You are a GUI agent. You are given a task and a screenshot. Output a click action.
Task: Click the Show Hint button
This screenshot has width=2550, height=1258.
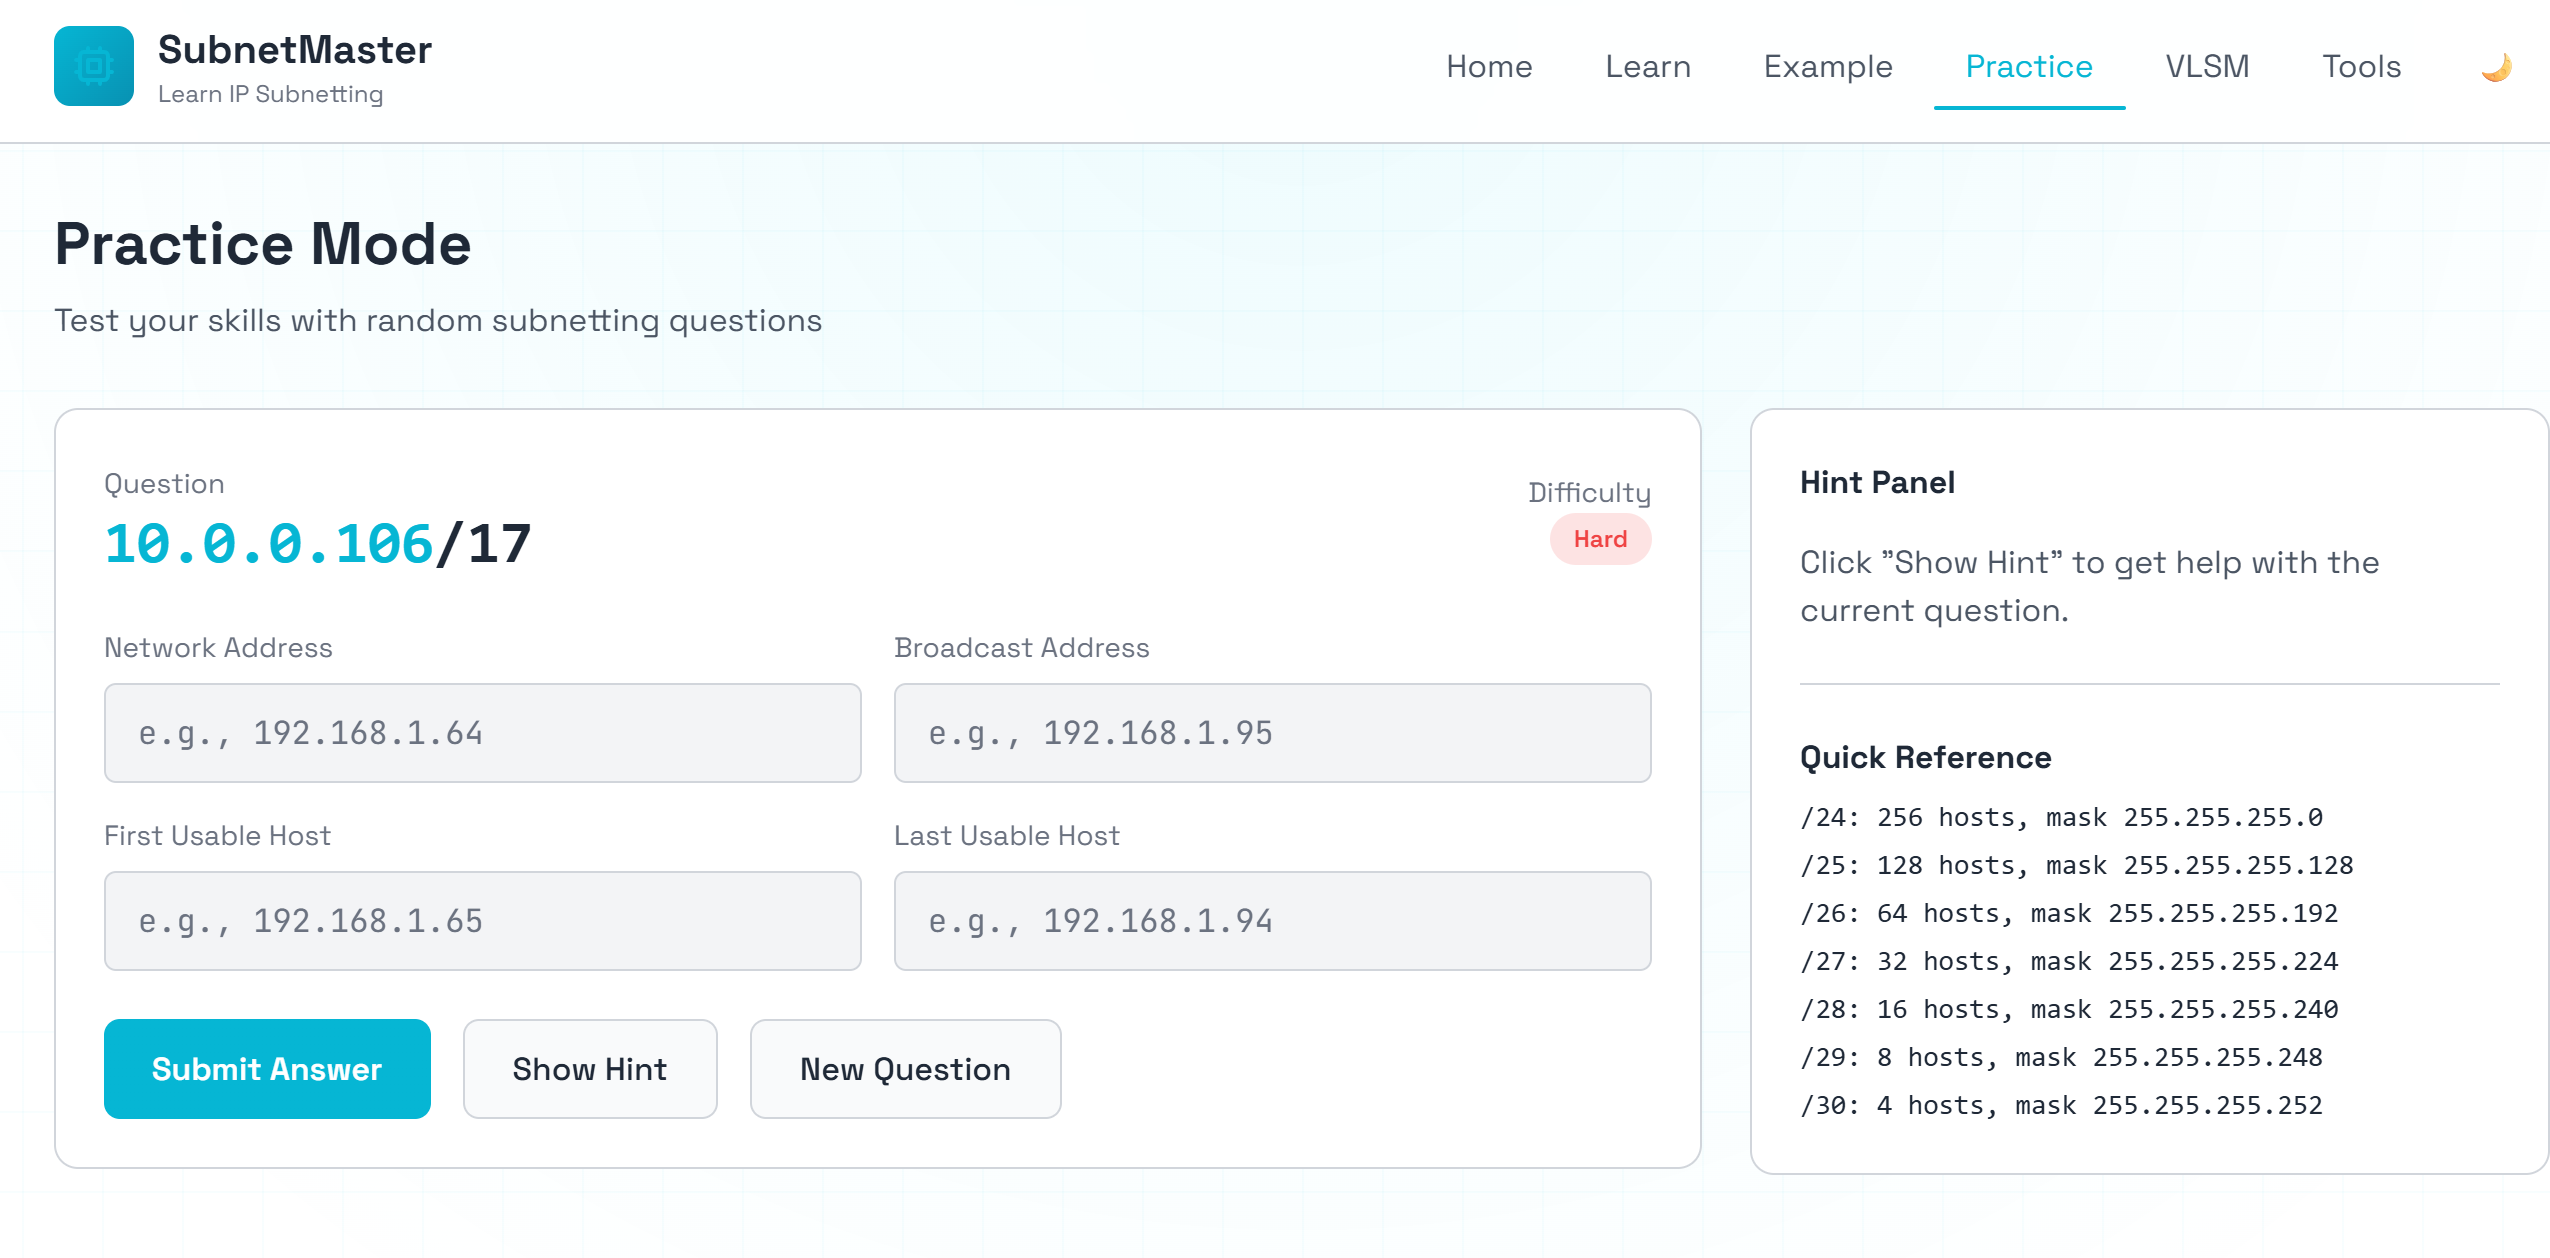point(590,1069)
